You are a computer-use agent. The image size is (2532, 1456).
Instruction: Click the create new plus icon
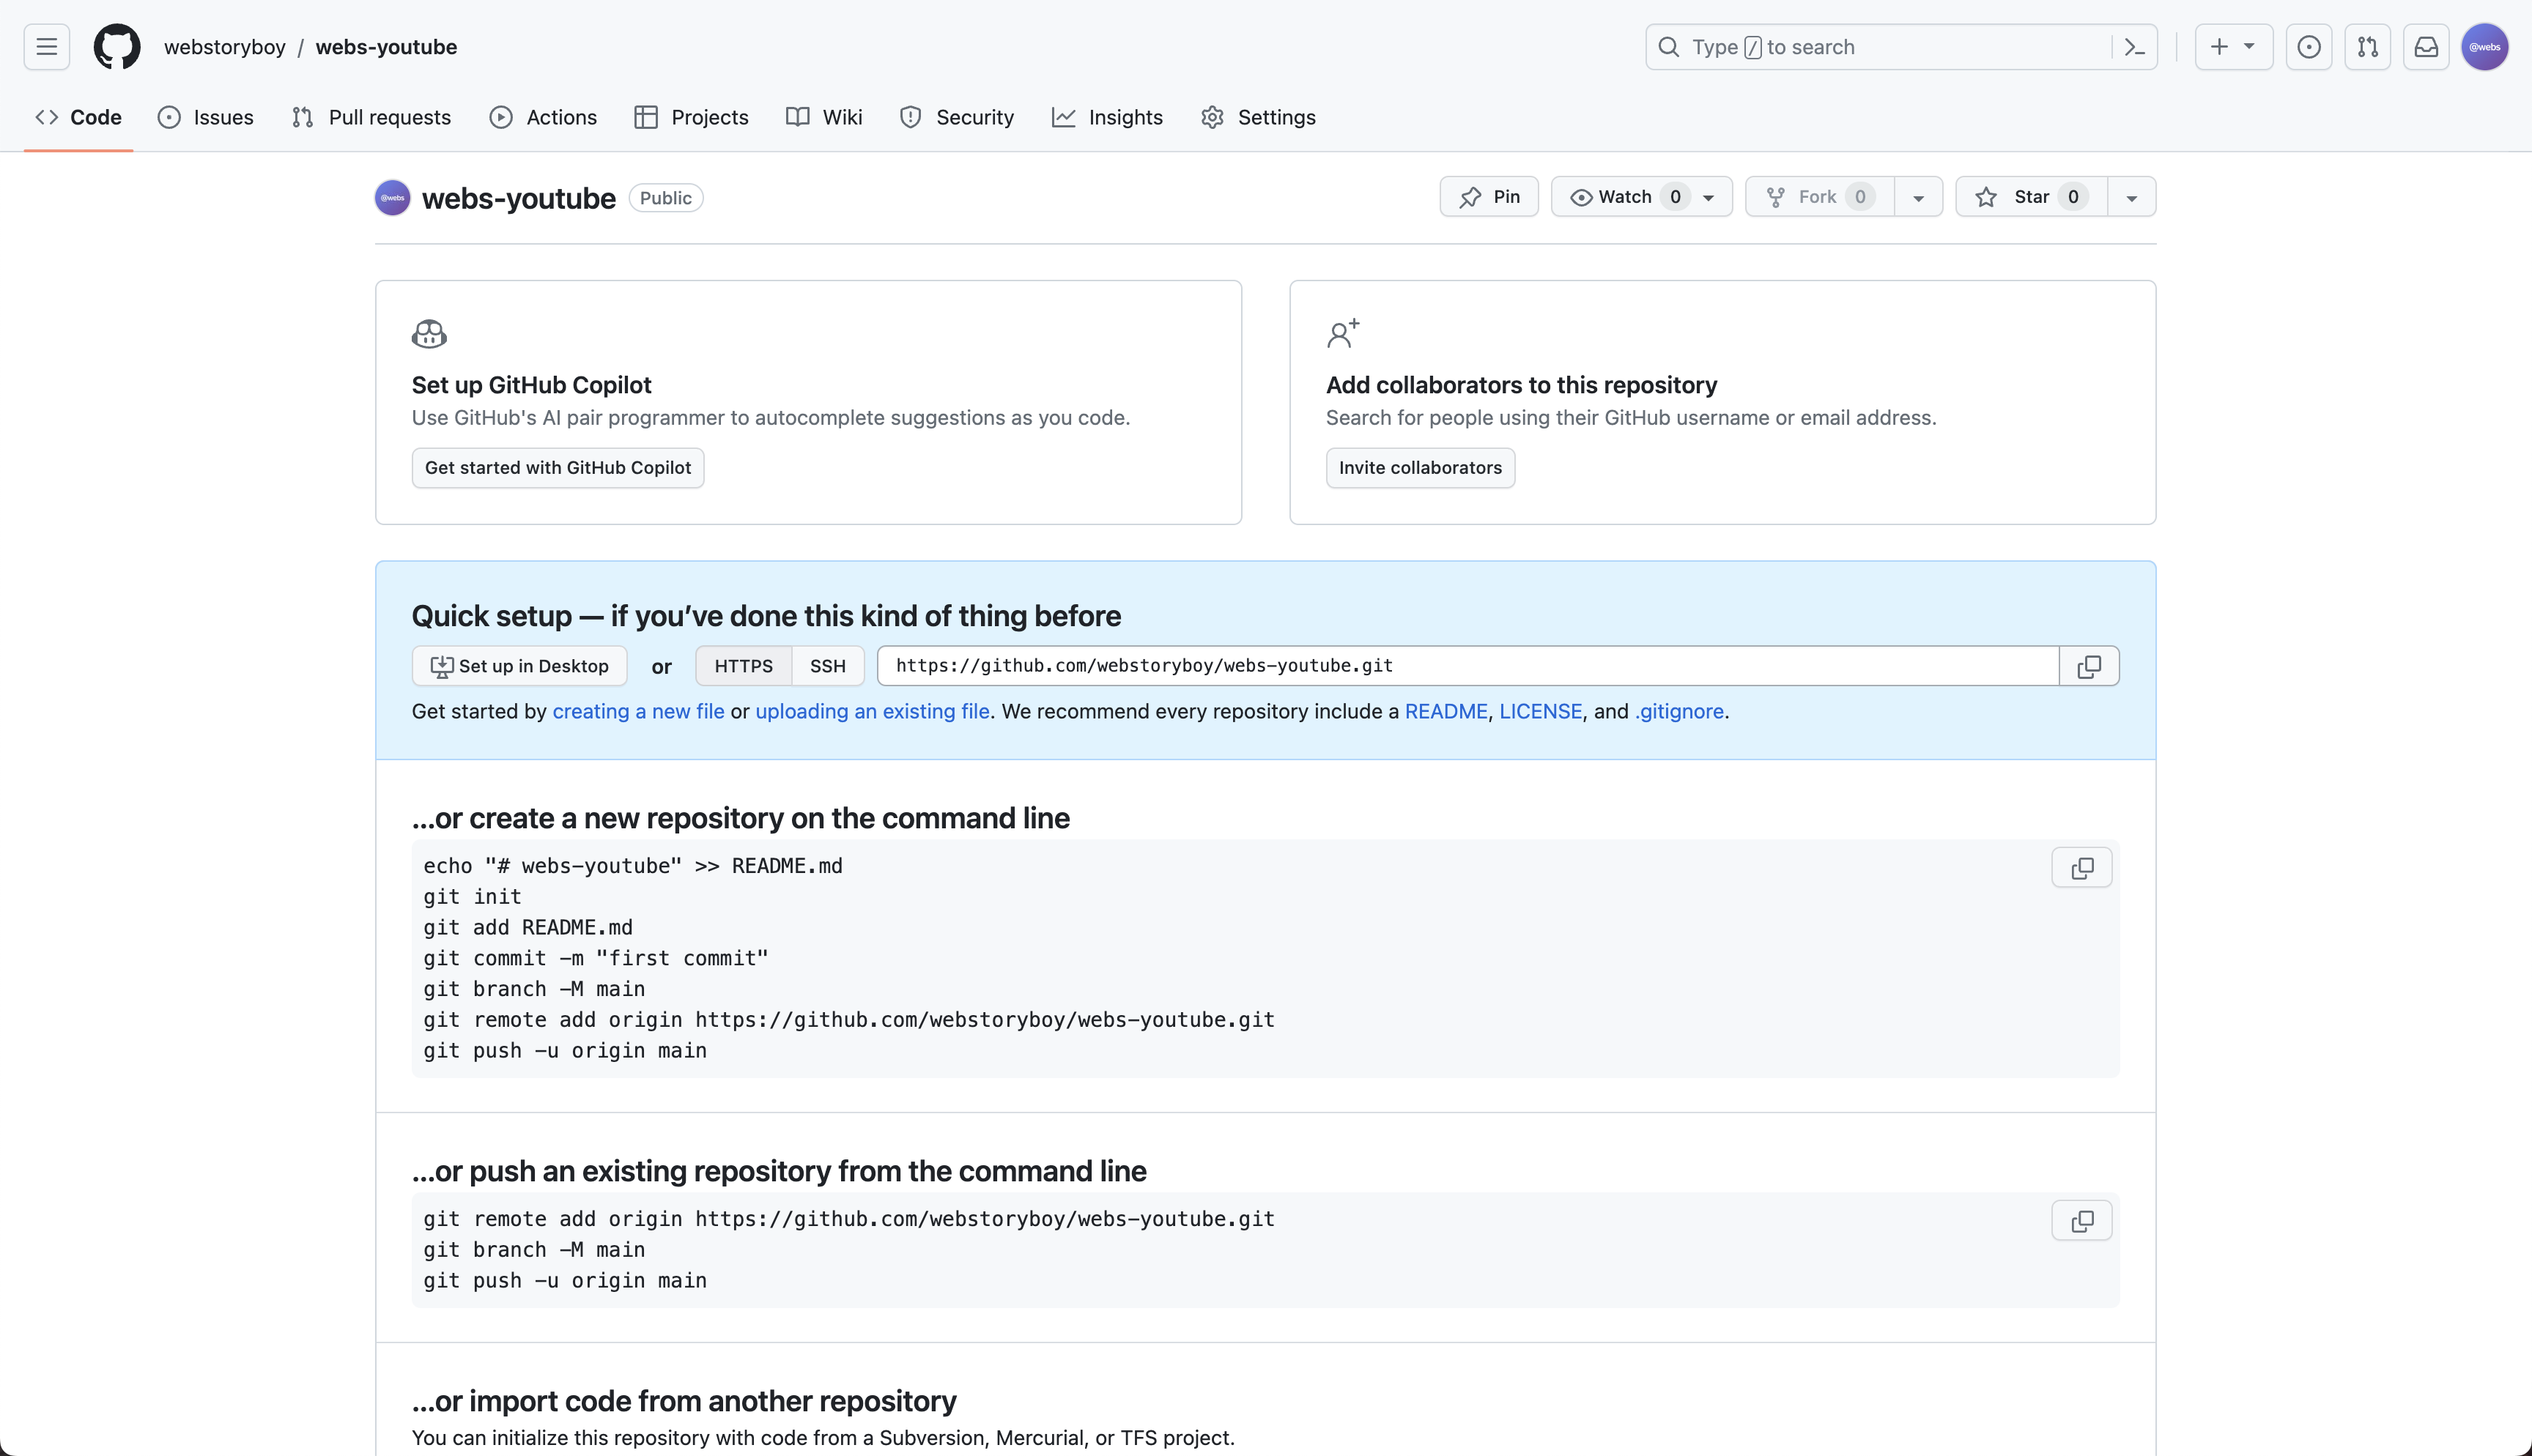coord(2219,47)
